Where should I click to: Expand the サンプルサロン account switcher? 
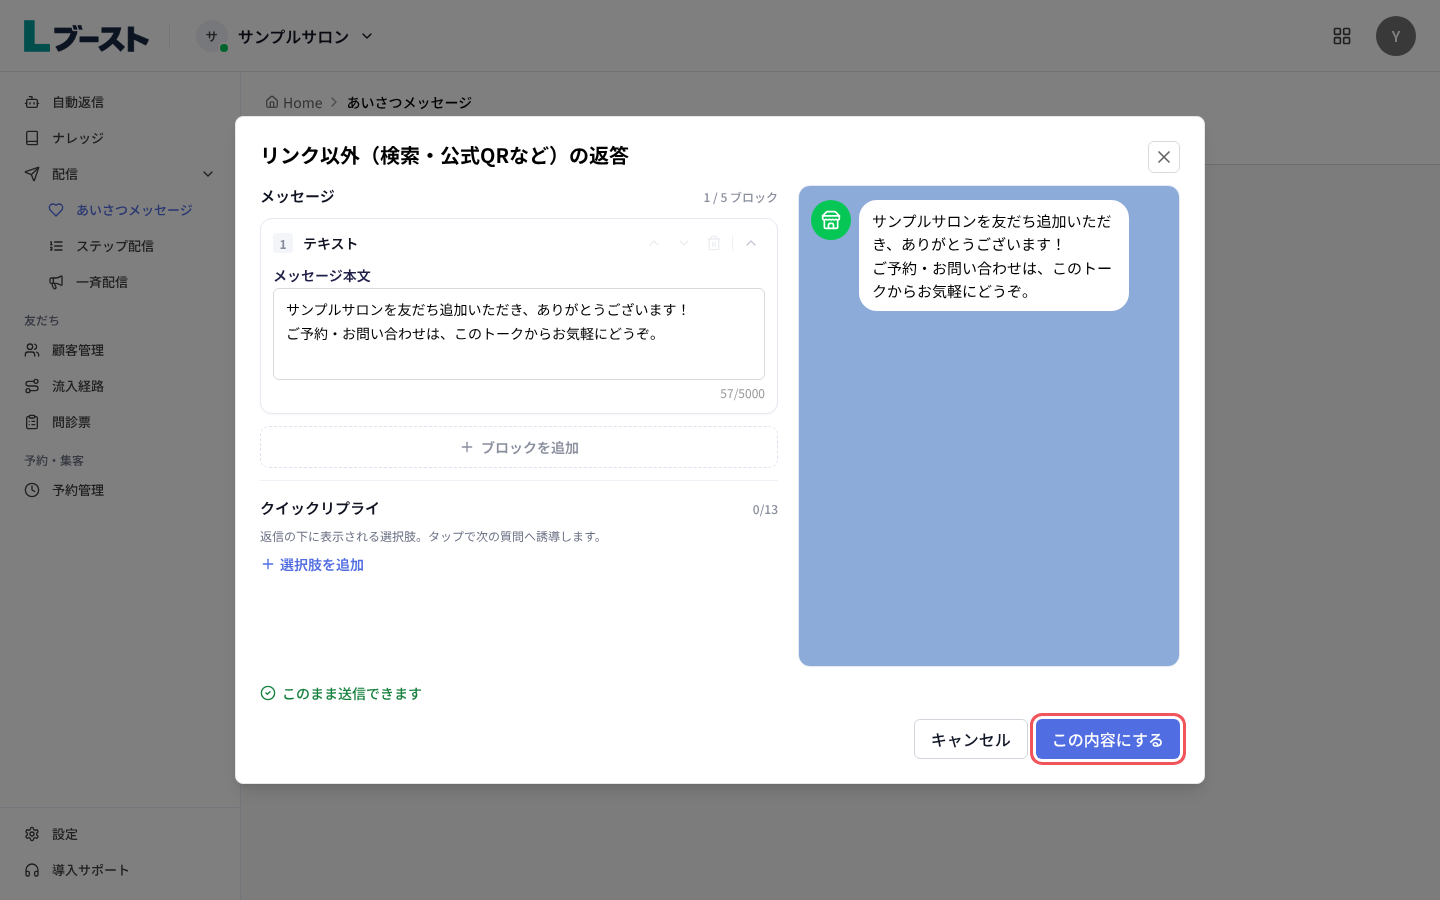pyautogui.click(x=286, y=36)
